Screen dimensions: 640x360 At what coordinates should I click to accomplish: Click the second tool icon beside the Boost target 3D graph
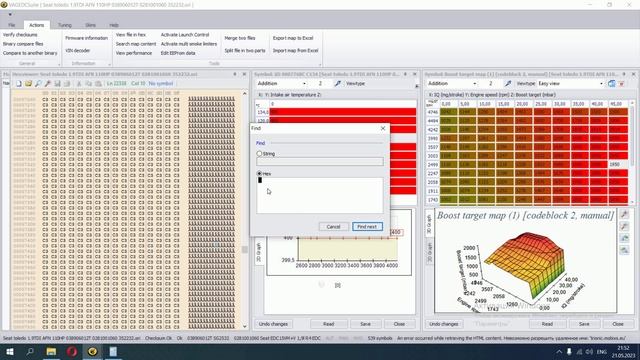coord(624,227)
